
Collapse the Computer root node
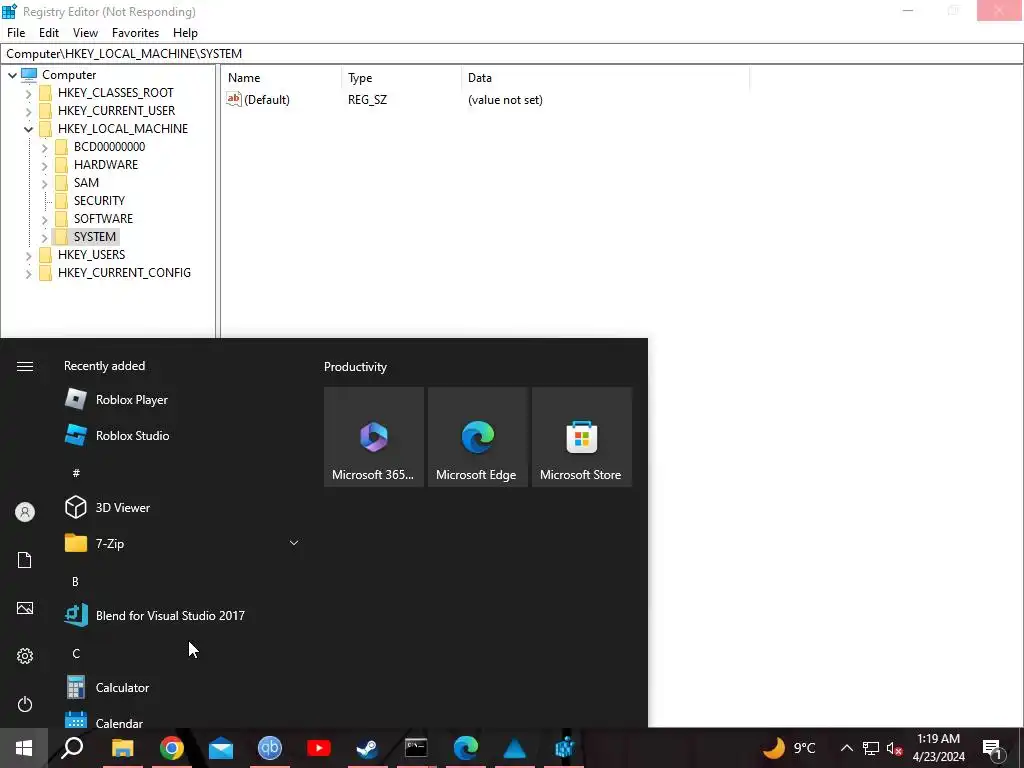coord(12,75)
